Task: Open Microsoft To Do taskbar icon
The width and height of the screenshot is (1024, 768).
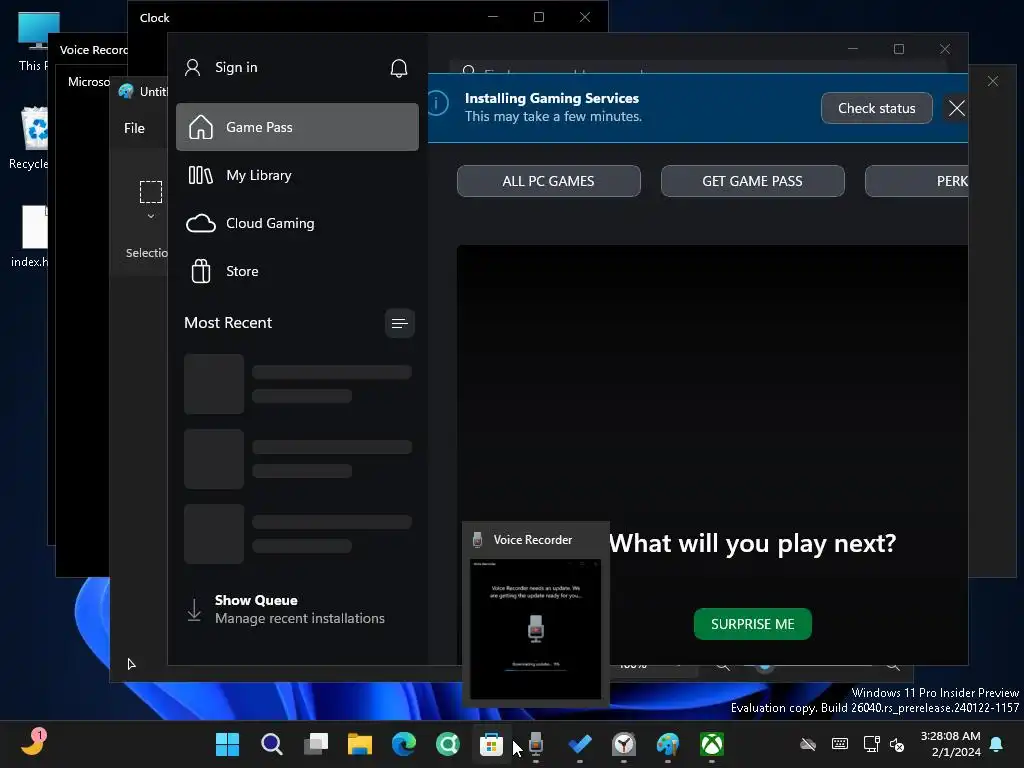Action: pyautogui.click(x=580, y=744)
